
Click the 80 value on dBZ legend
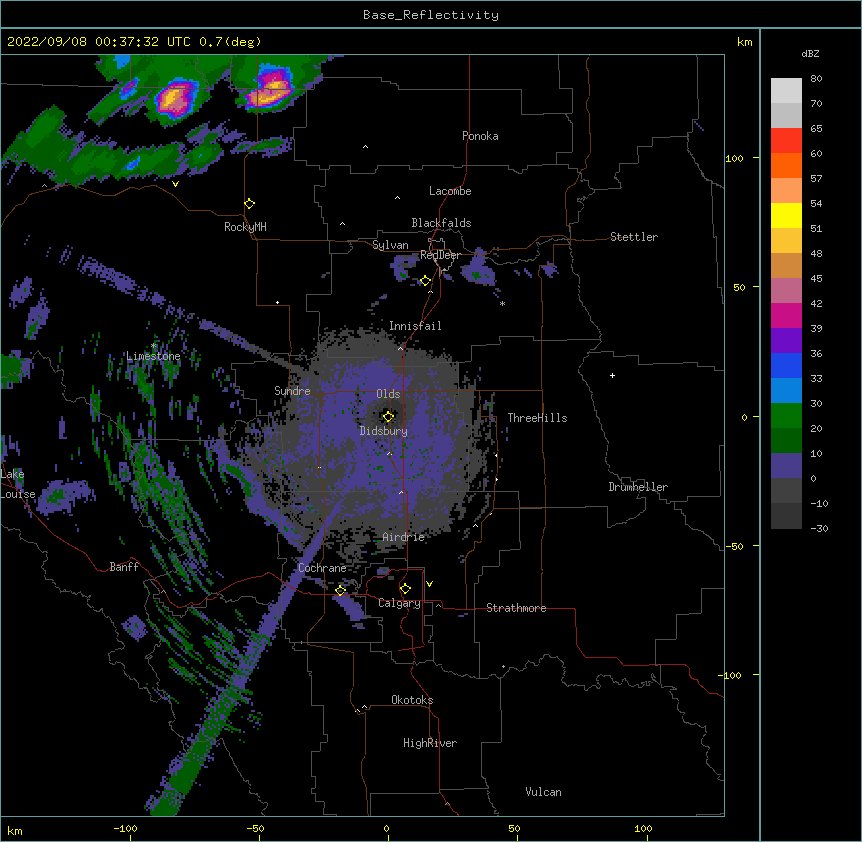click(x=816, y=79)
